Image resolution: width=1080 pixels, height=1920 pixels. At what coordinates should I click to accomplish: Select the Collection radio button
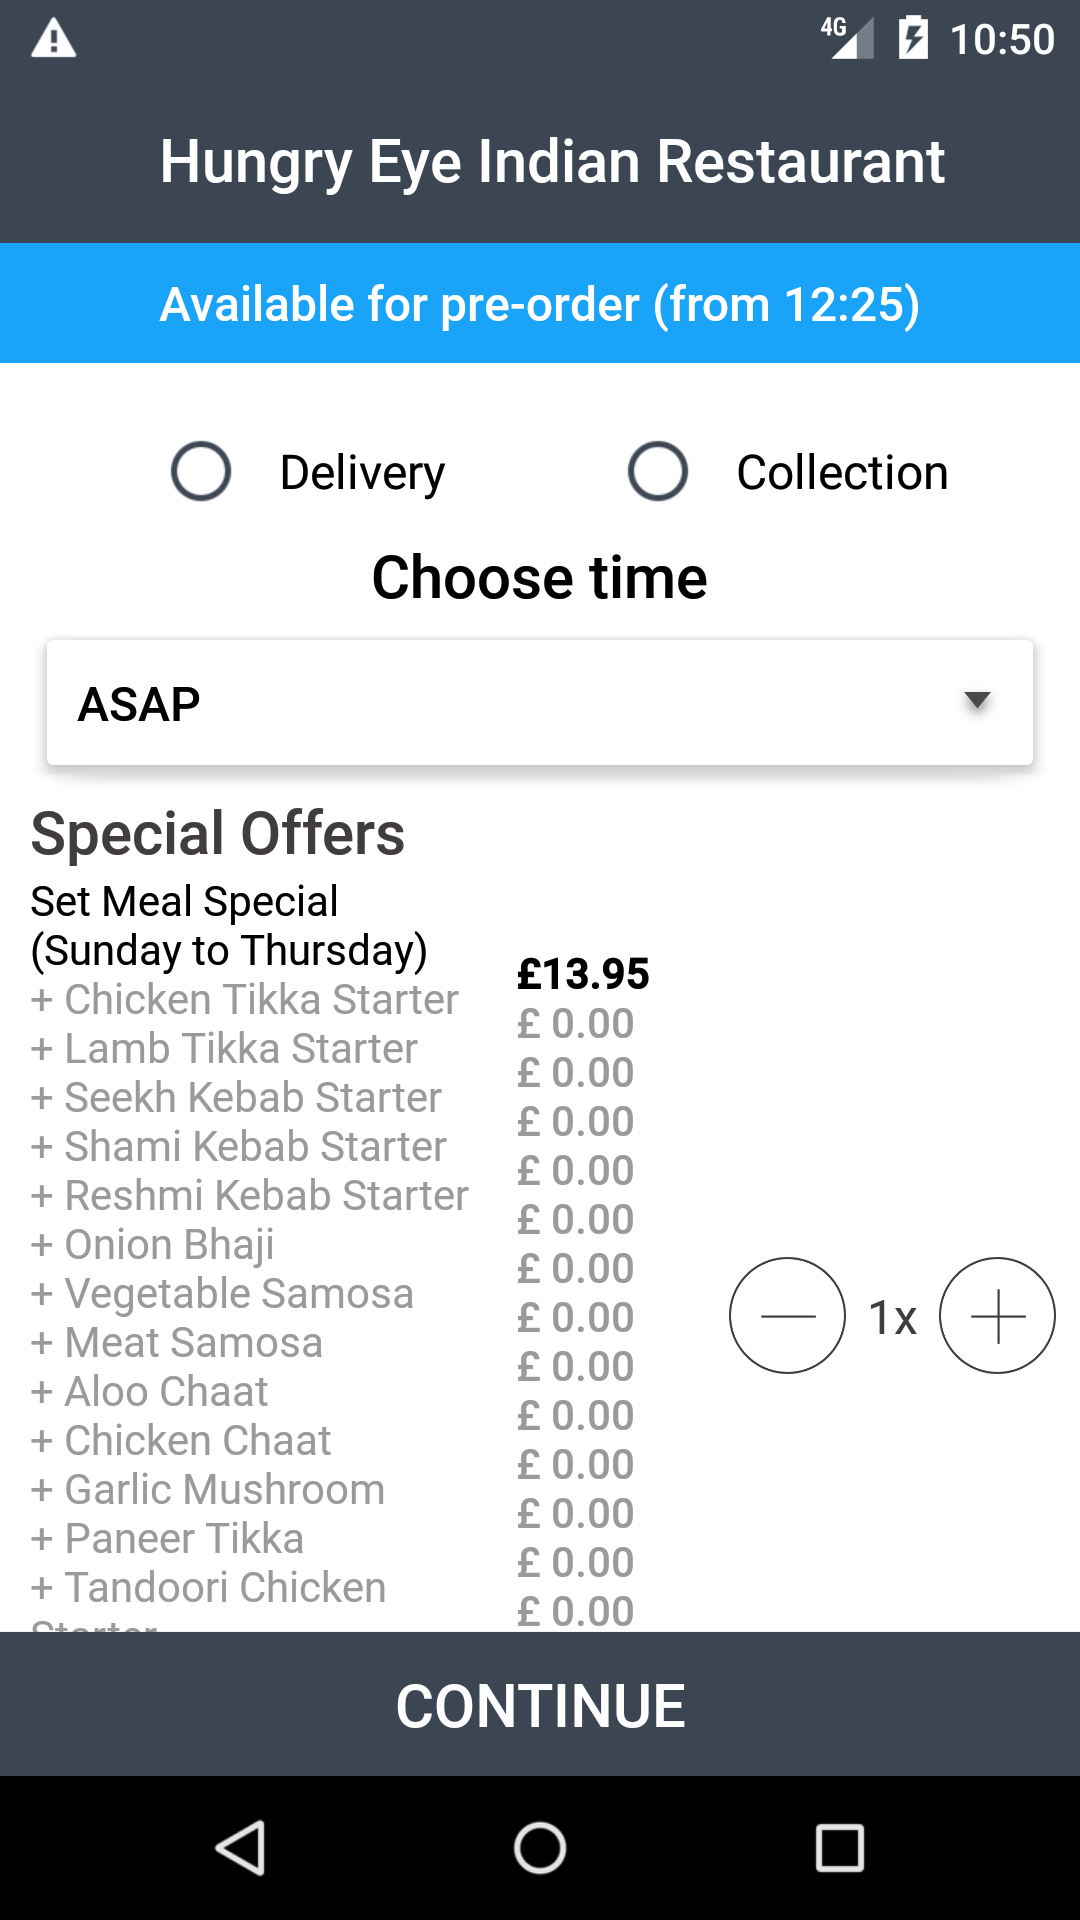pyautogui.click(x=658, y=471)
